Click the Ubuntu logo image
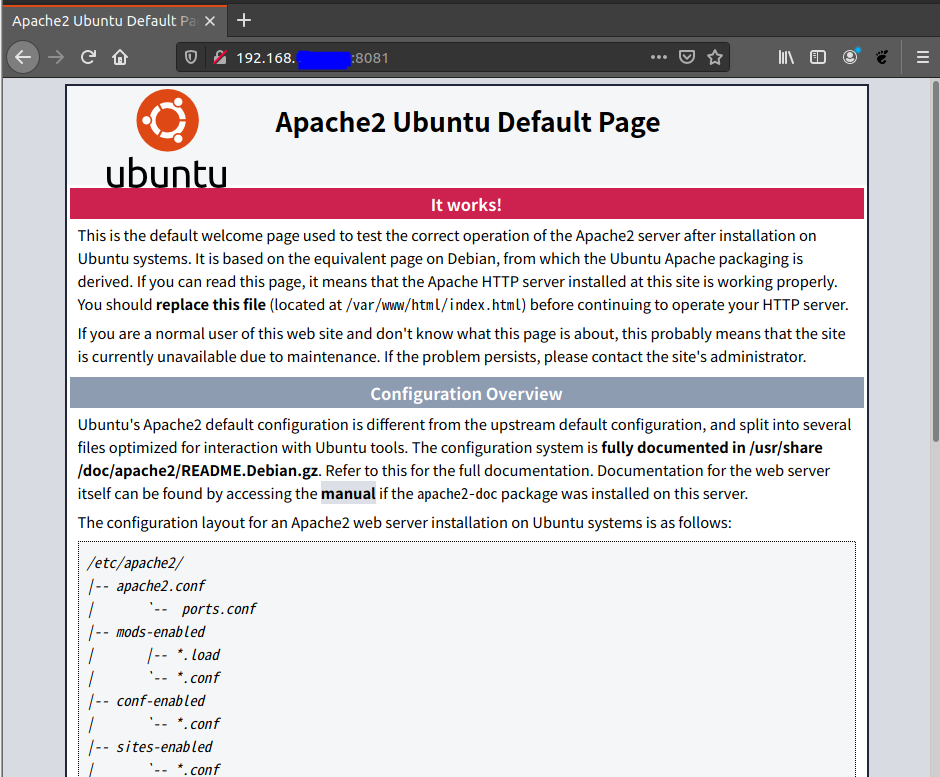 click(167, 138)
